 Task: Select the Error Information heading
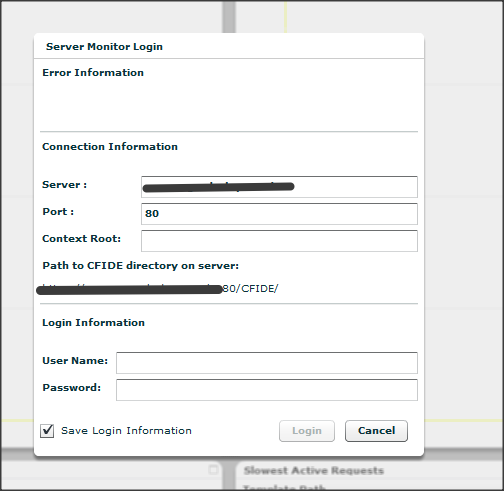[x=93, y=73]
